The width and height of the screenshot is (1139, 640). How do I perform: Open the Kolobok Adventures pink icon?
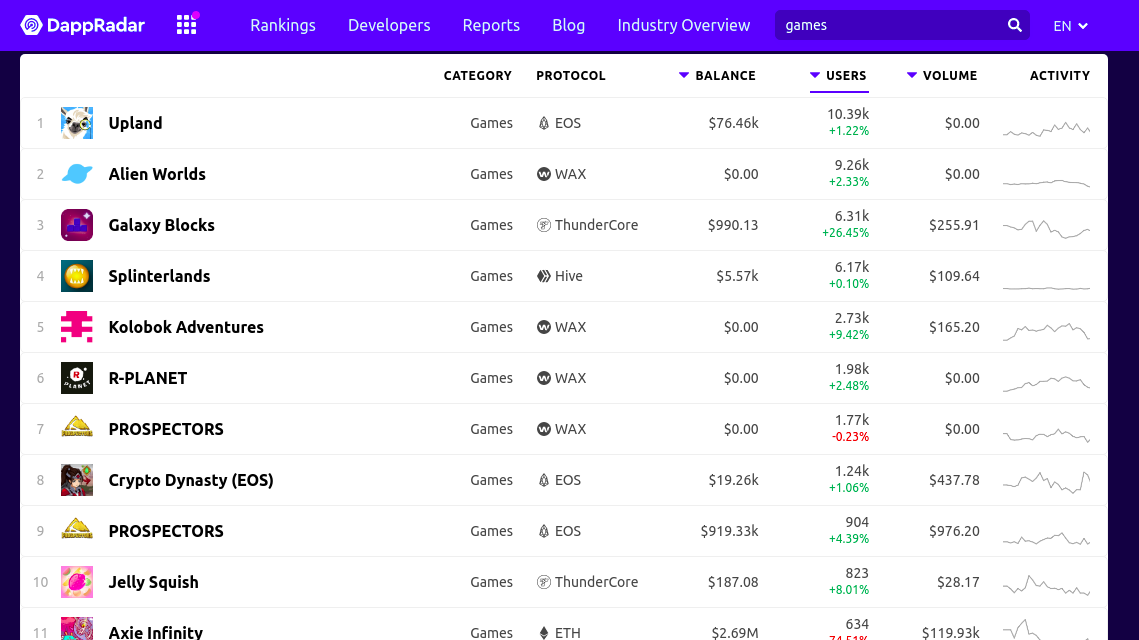77,327
